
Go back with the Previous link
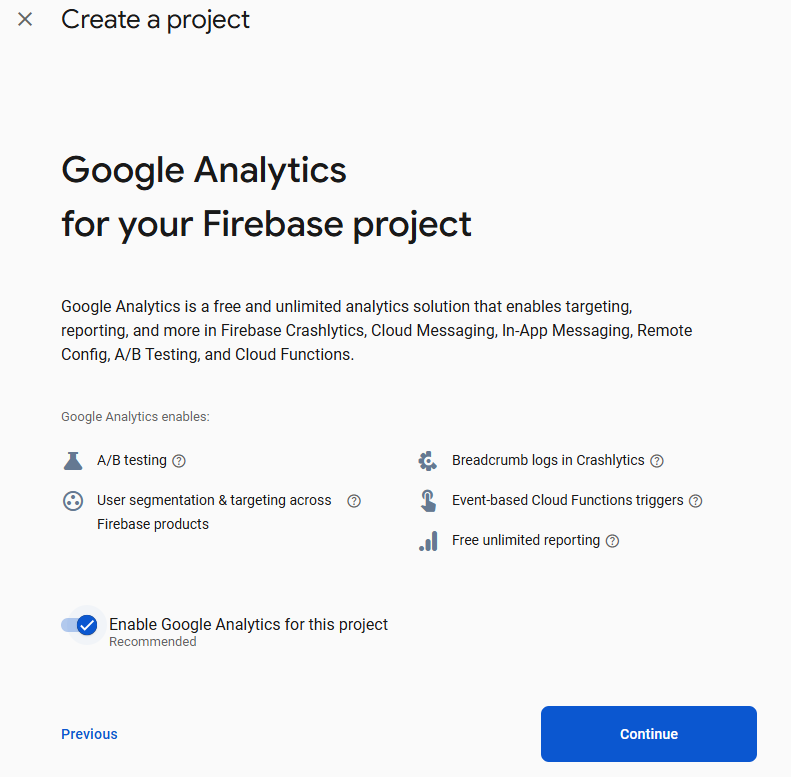coord(89,734)
